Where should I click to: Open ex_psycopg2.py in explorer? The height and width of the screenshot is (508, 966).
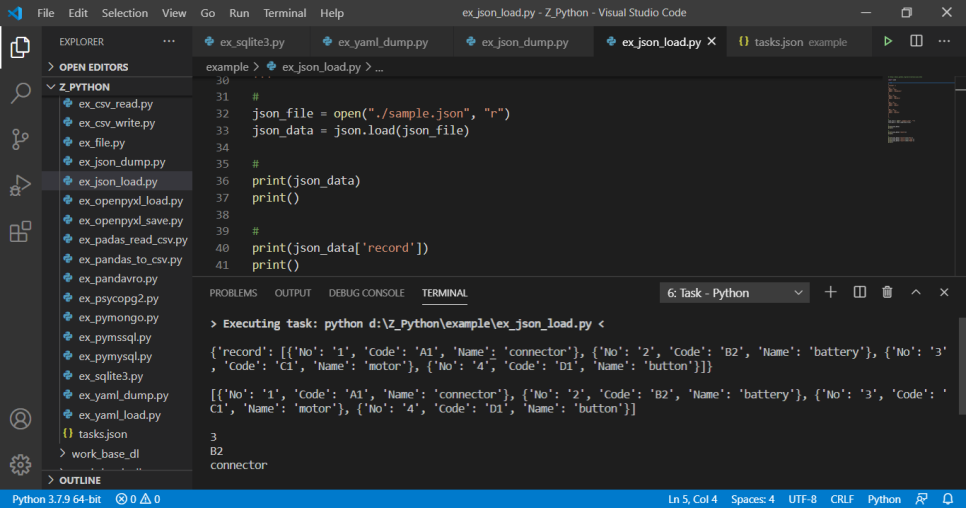point(117,298)
